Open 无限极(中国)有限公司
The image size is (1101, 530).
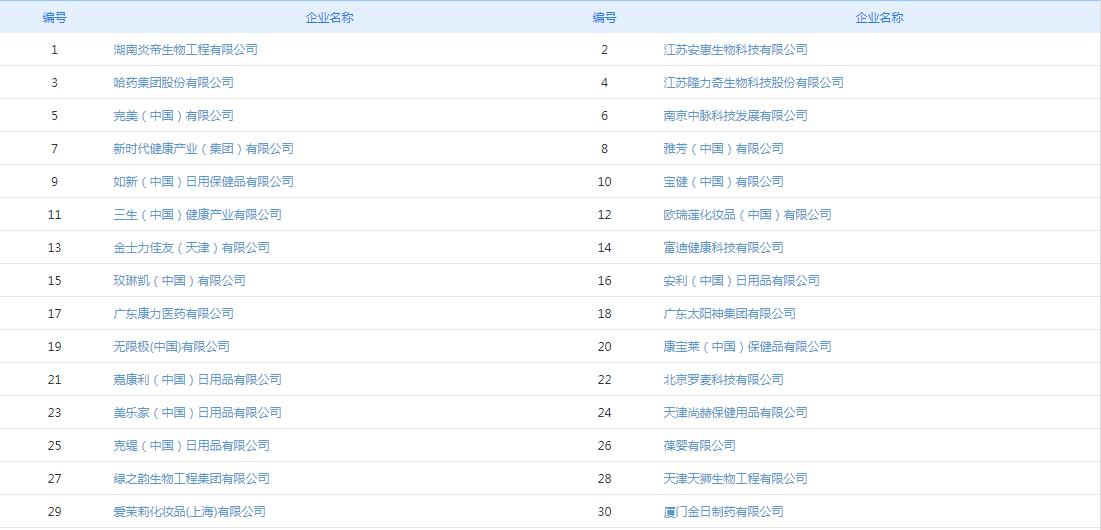click(x=171, y=347)
